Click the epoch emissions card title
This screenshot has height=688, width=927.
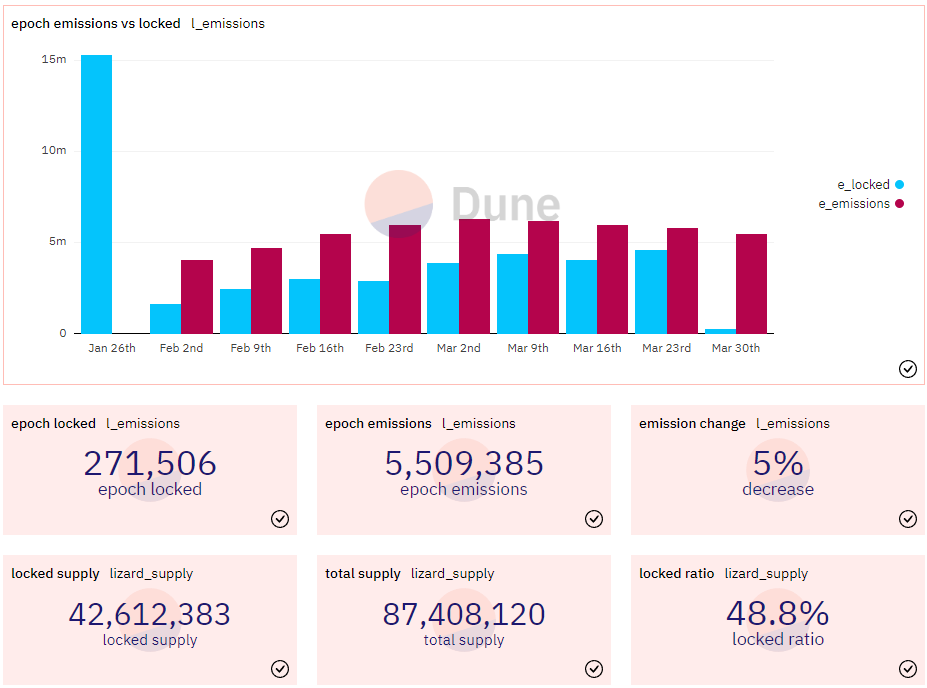pyautogui.click(x=378, y=424)
